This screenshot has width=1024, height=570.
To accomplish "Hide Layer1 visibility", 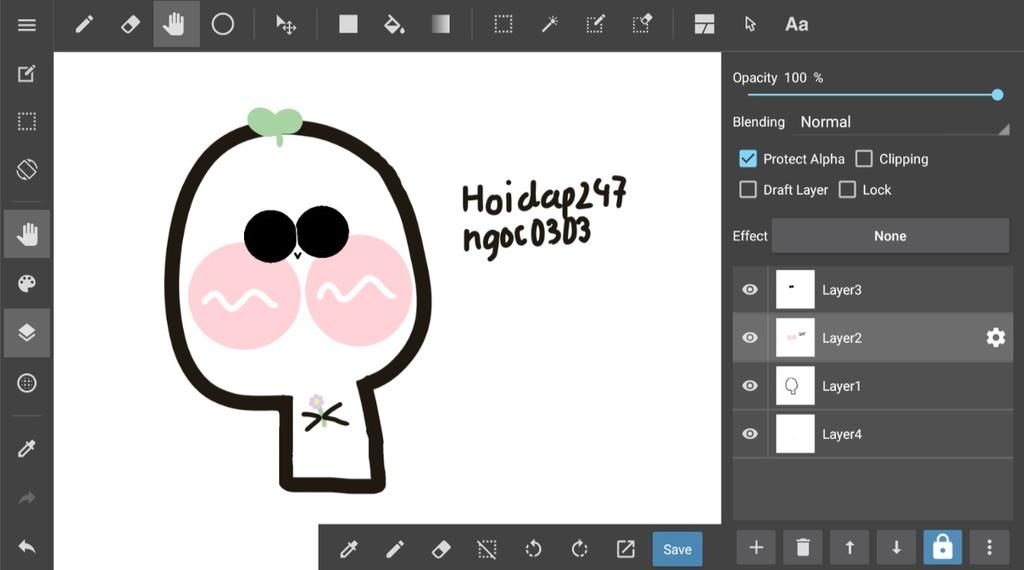I will coord(750,386).
